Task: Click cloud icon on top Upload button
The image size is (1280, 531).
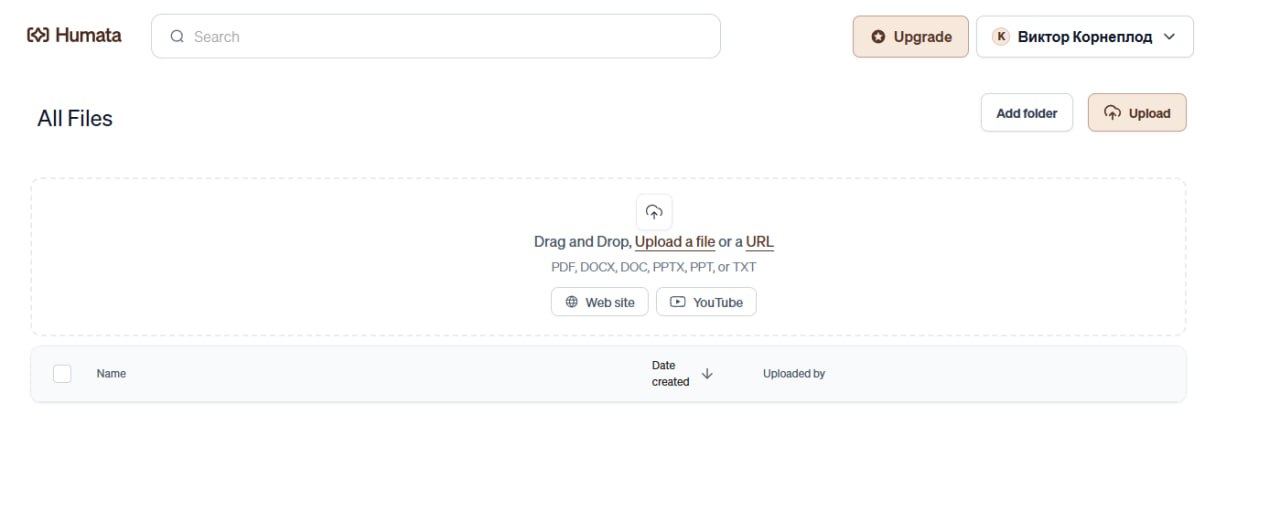Action: [x=1112, y=113]
